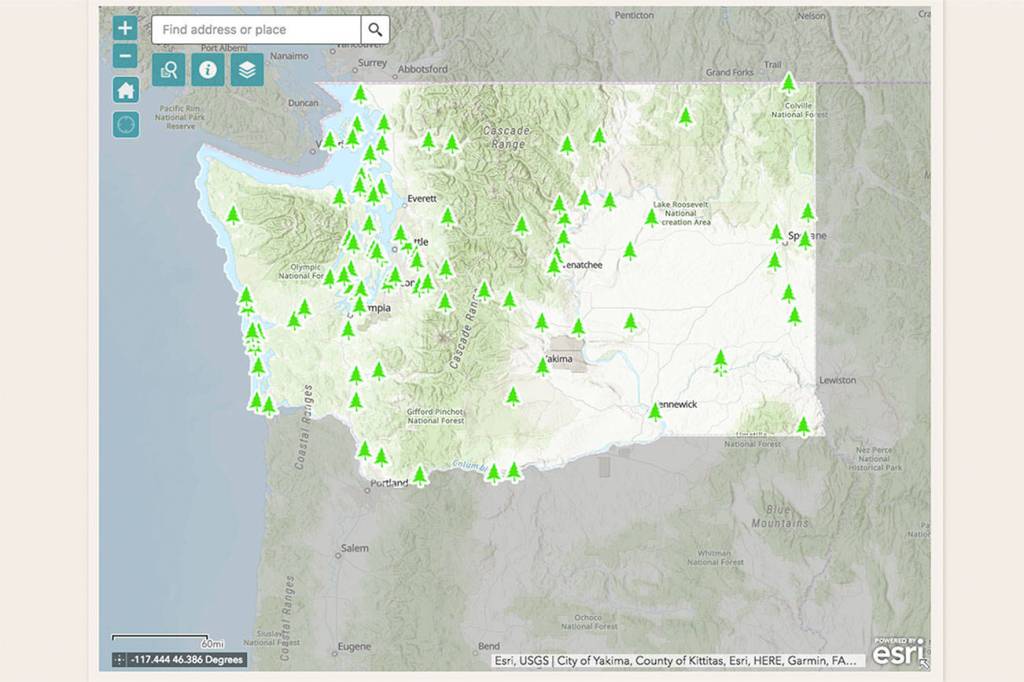Click the My Location crosshair button
Image resolution: width=1024 pixels, height=682 pixels.
(x=125, y=125)
